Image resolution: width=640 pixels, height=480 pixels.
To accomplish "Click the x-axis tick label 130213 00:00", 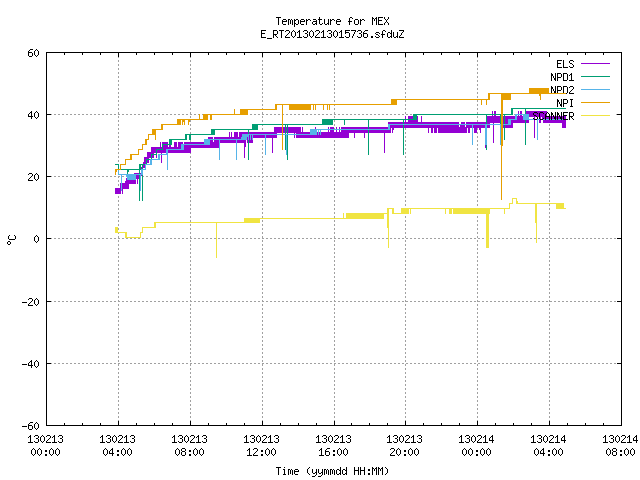I will 45,446.
